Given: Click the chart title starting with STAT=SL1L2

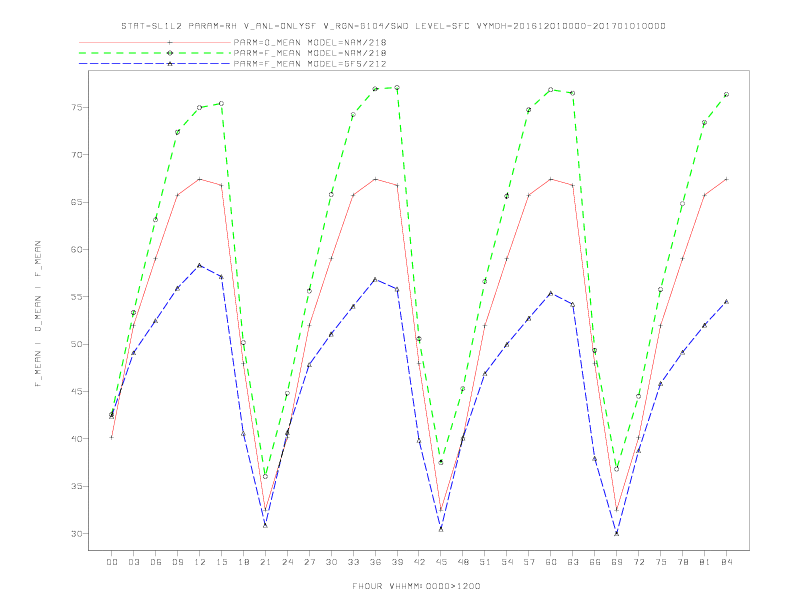Looking at the screenshot, I should [393, 26].
